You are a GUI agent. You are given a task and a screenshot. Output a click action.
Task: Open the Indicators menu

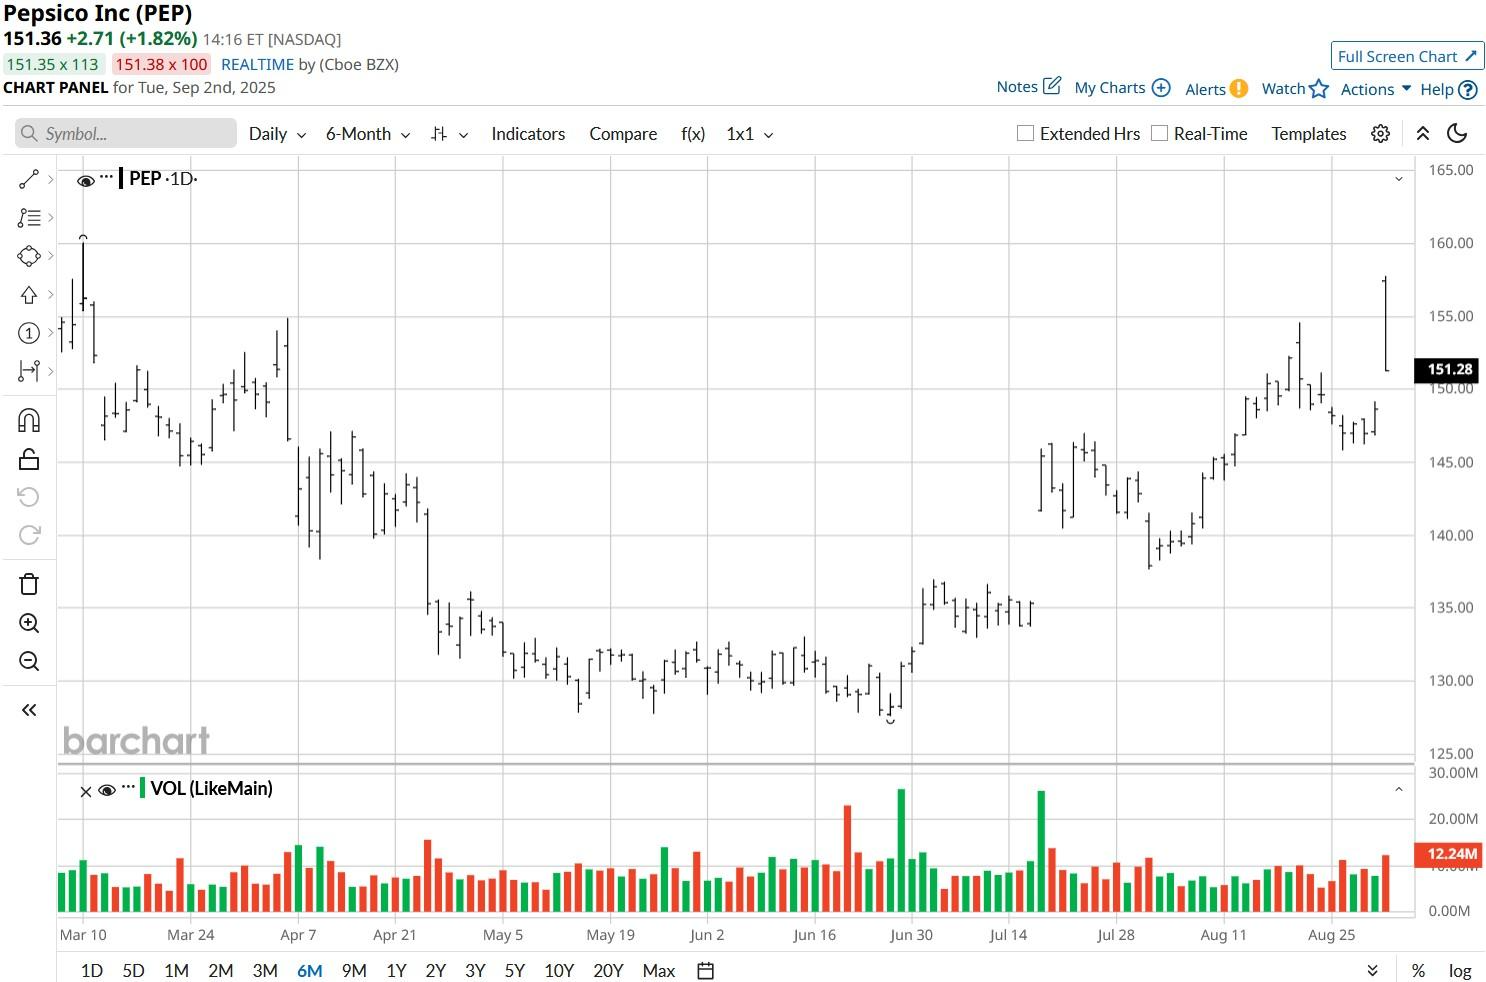528,134
